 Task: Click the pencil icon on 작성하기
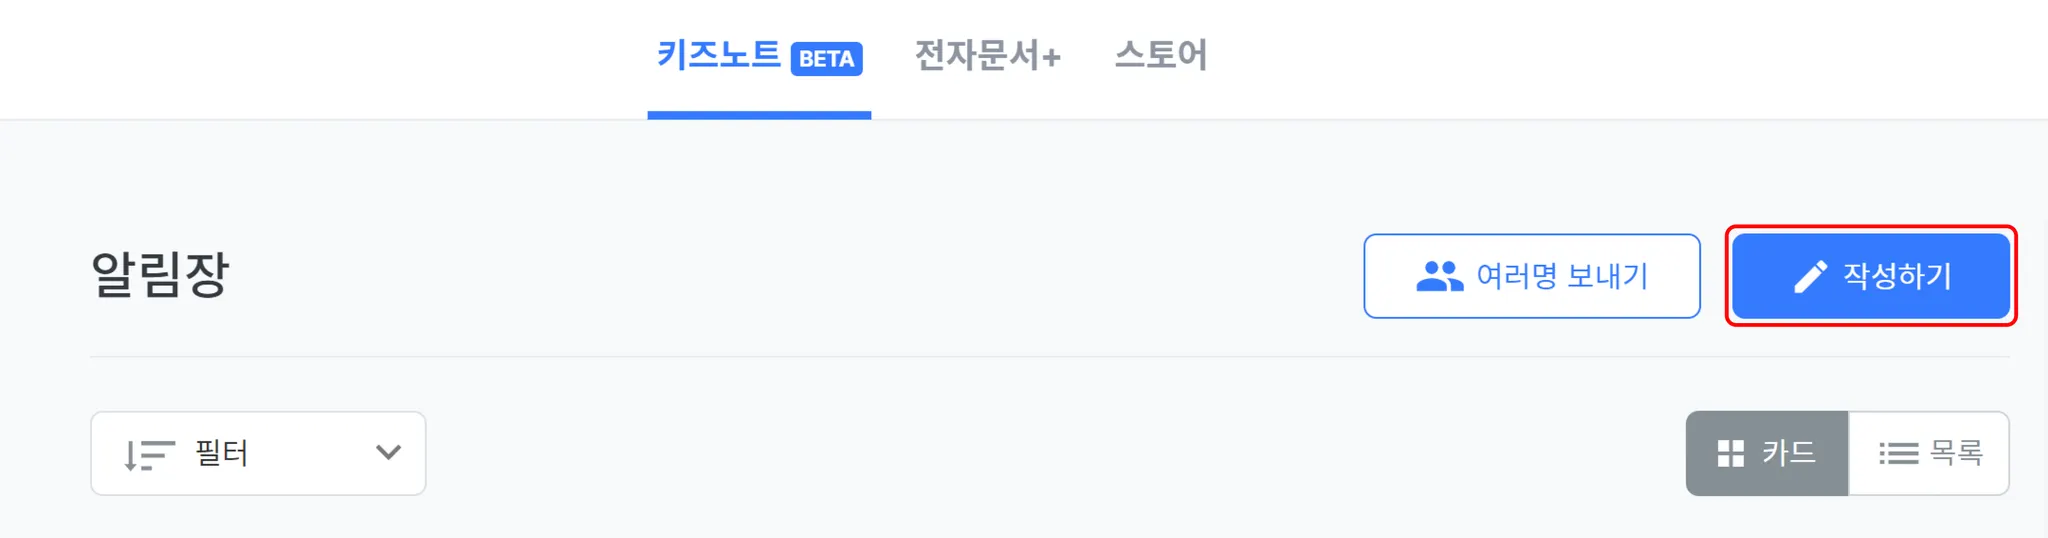coord(1810,276)
